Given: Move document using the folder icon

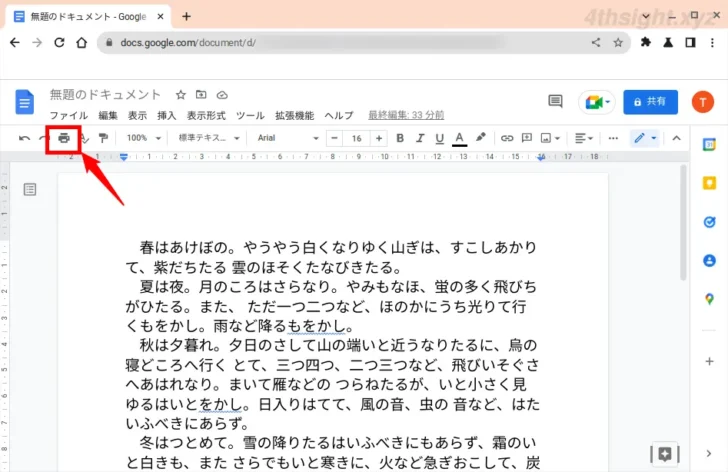Looking at the screenshot, I should coord(201,95).
